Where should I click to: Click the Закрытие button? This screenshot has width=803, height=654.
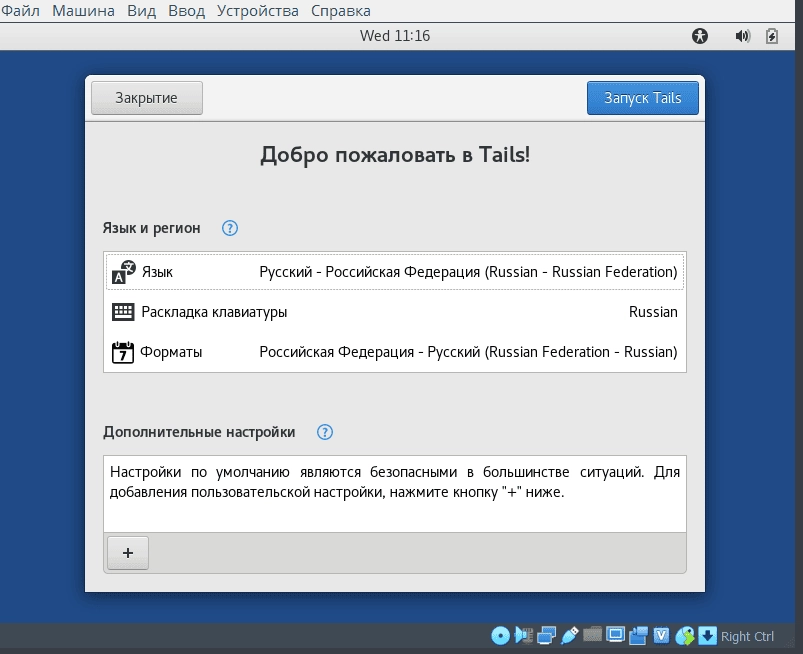pos(146,98)
